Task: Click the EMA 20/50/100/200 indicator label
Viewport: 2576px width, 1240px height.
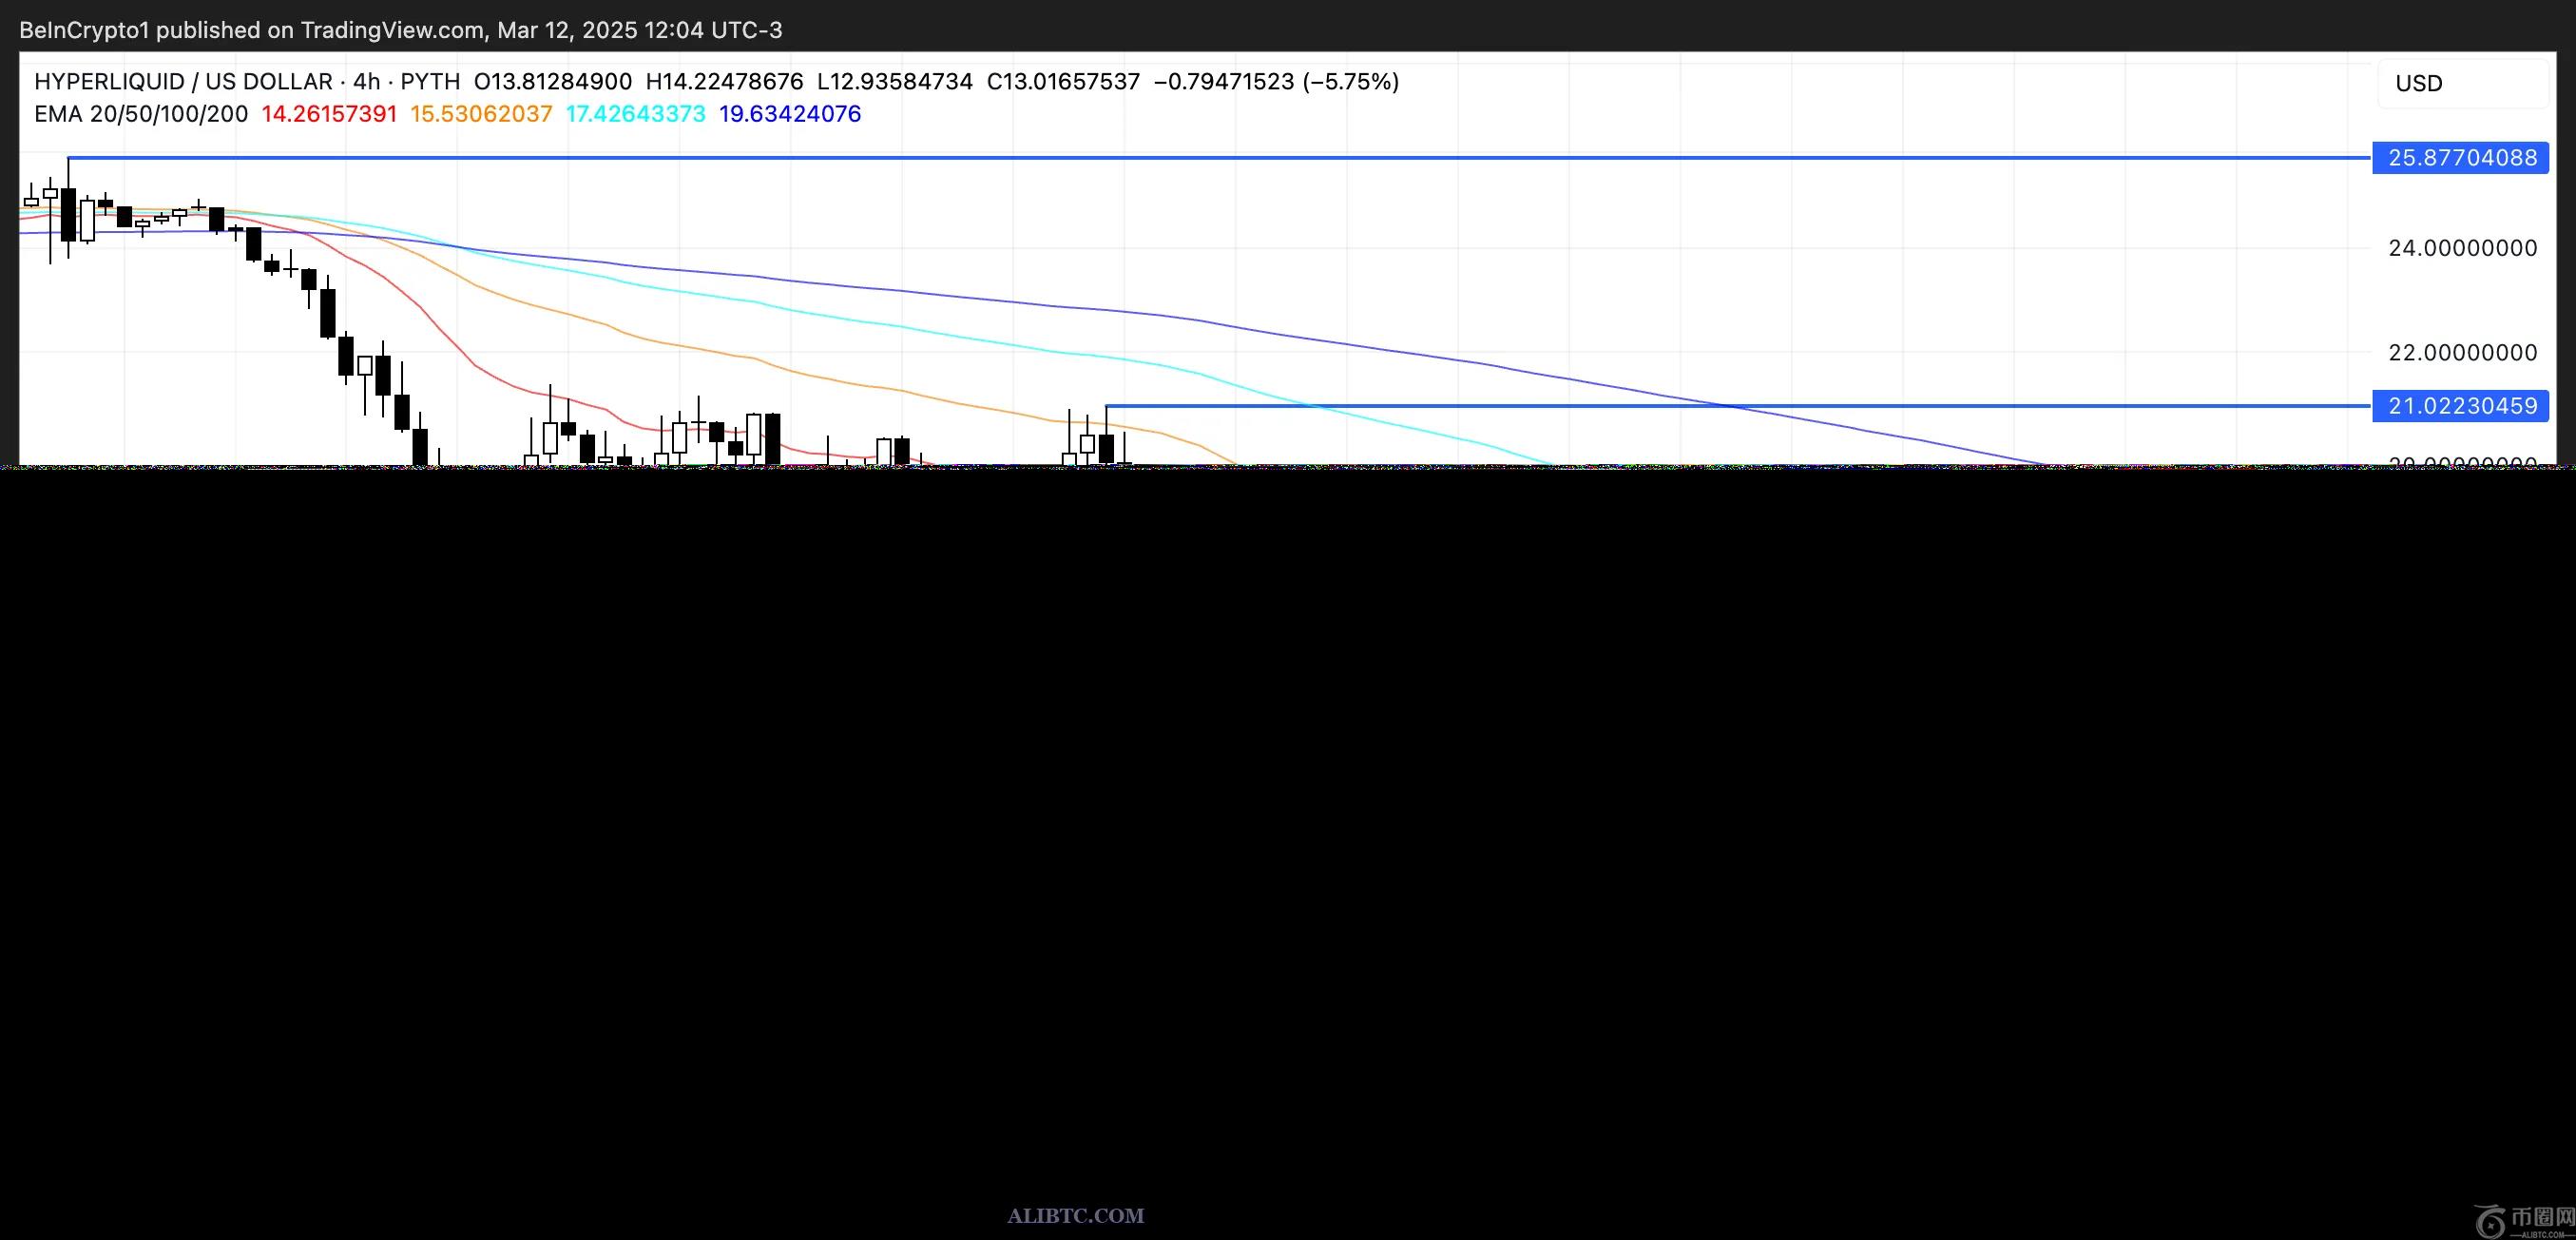Action: (141, 114)
